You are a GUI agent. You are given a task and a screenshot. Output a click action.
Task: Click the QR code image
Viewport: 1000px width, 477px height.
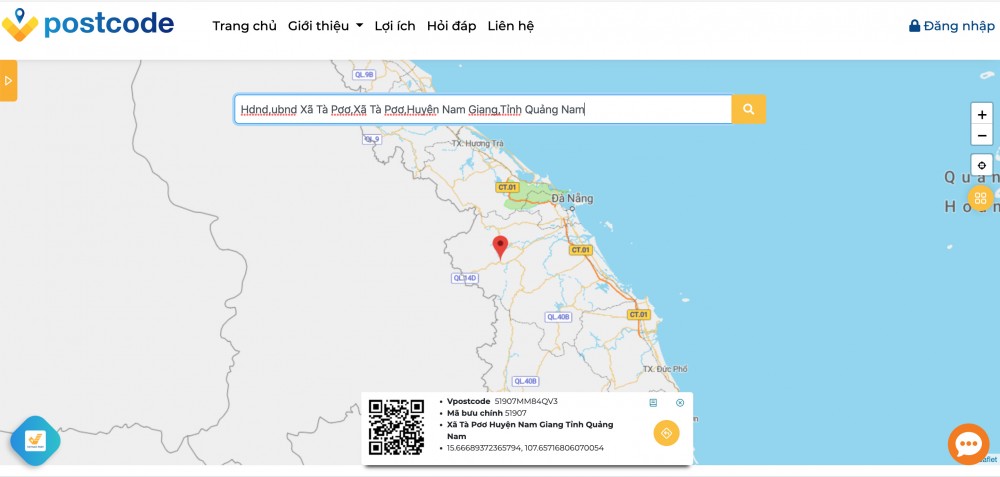pyautogui.click(x=397, y=427)
